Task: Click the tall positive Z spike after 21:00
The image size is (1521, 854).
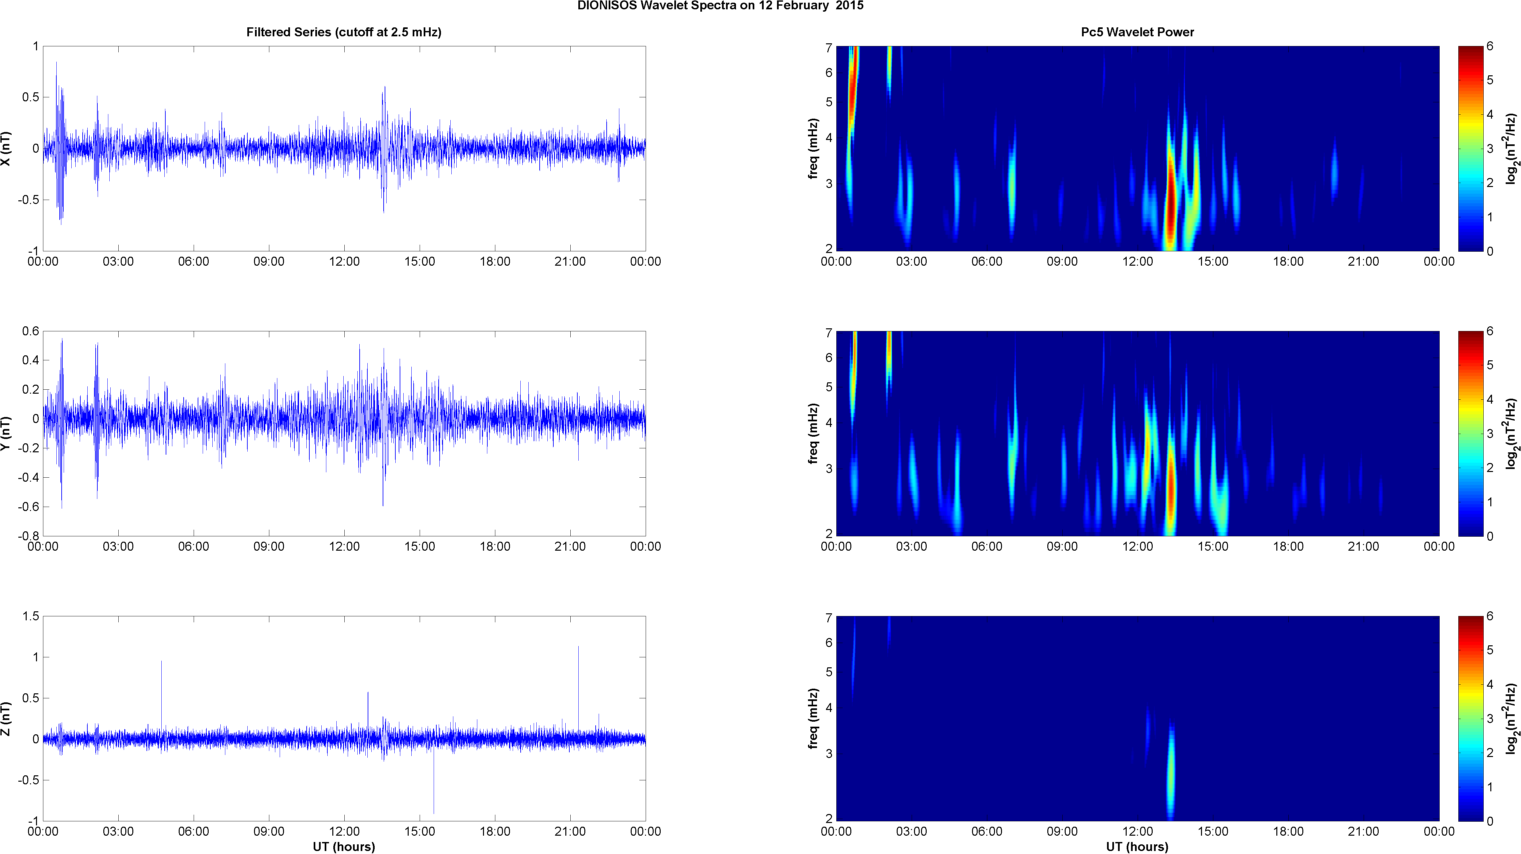Action: 578,688
